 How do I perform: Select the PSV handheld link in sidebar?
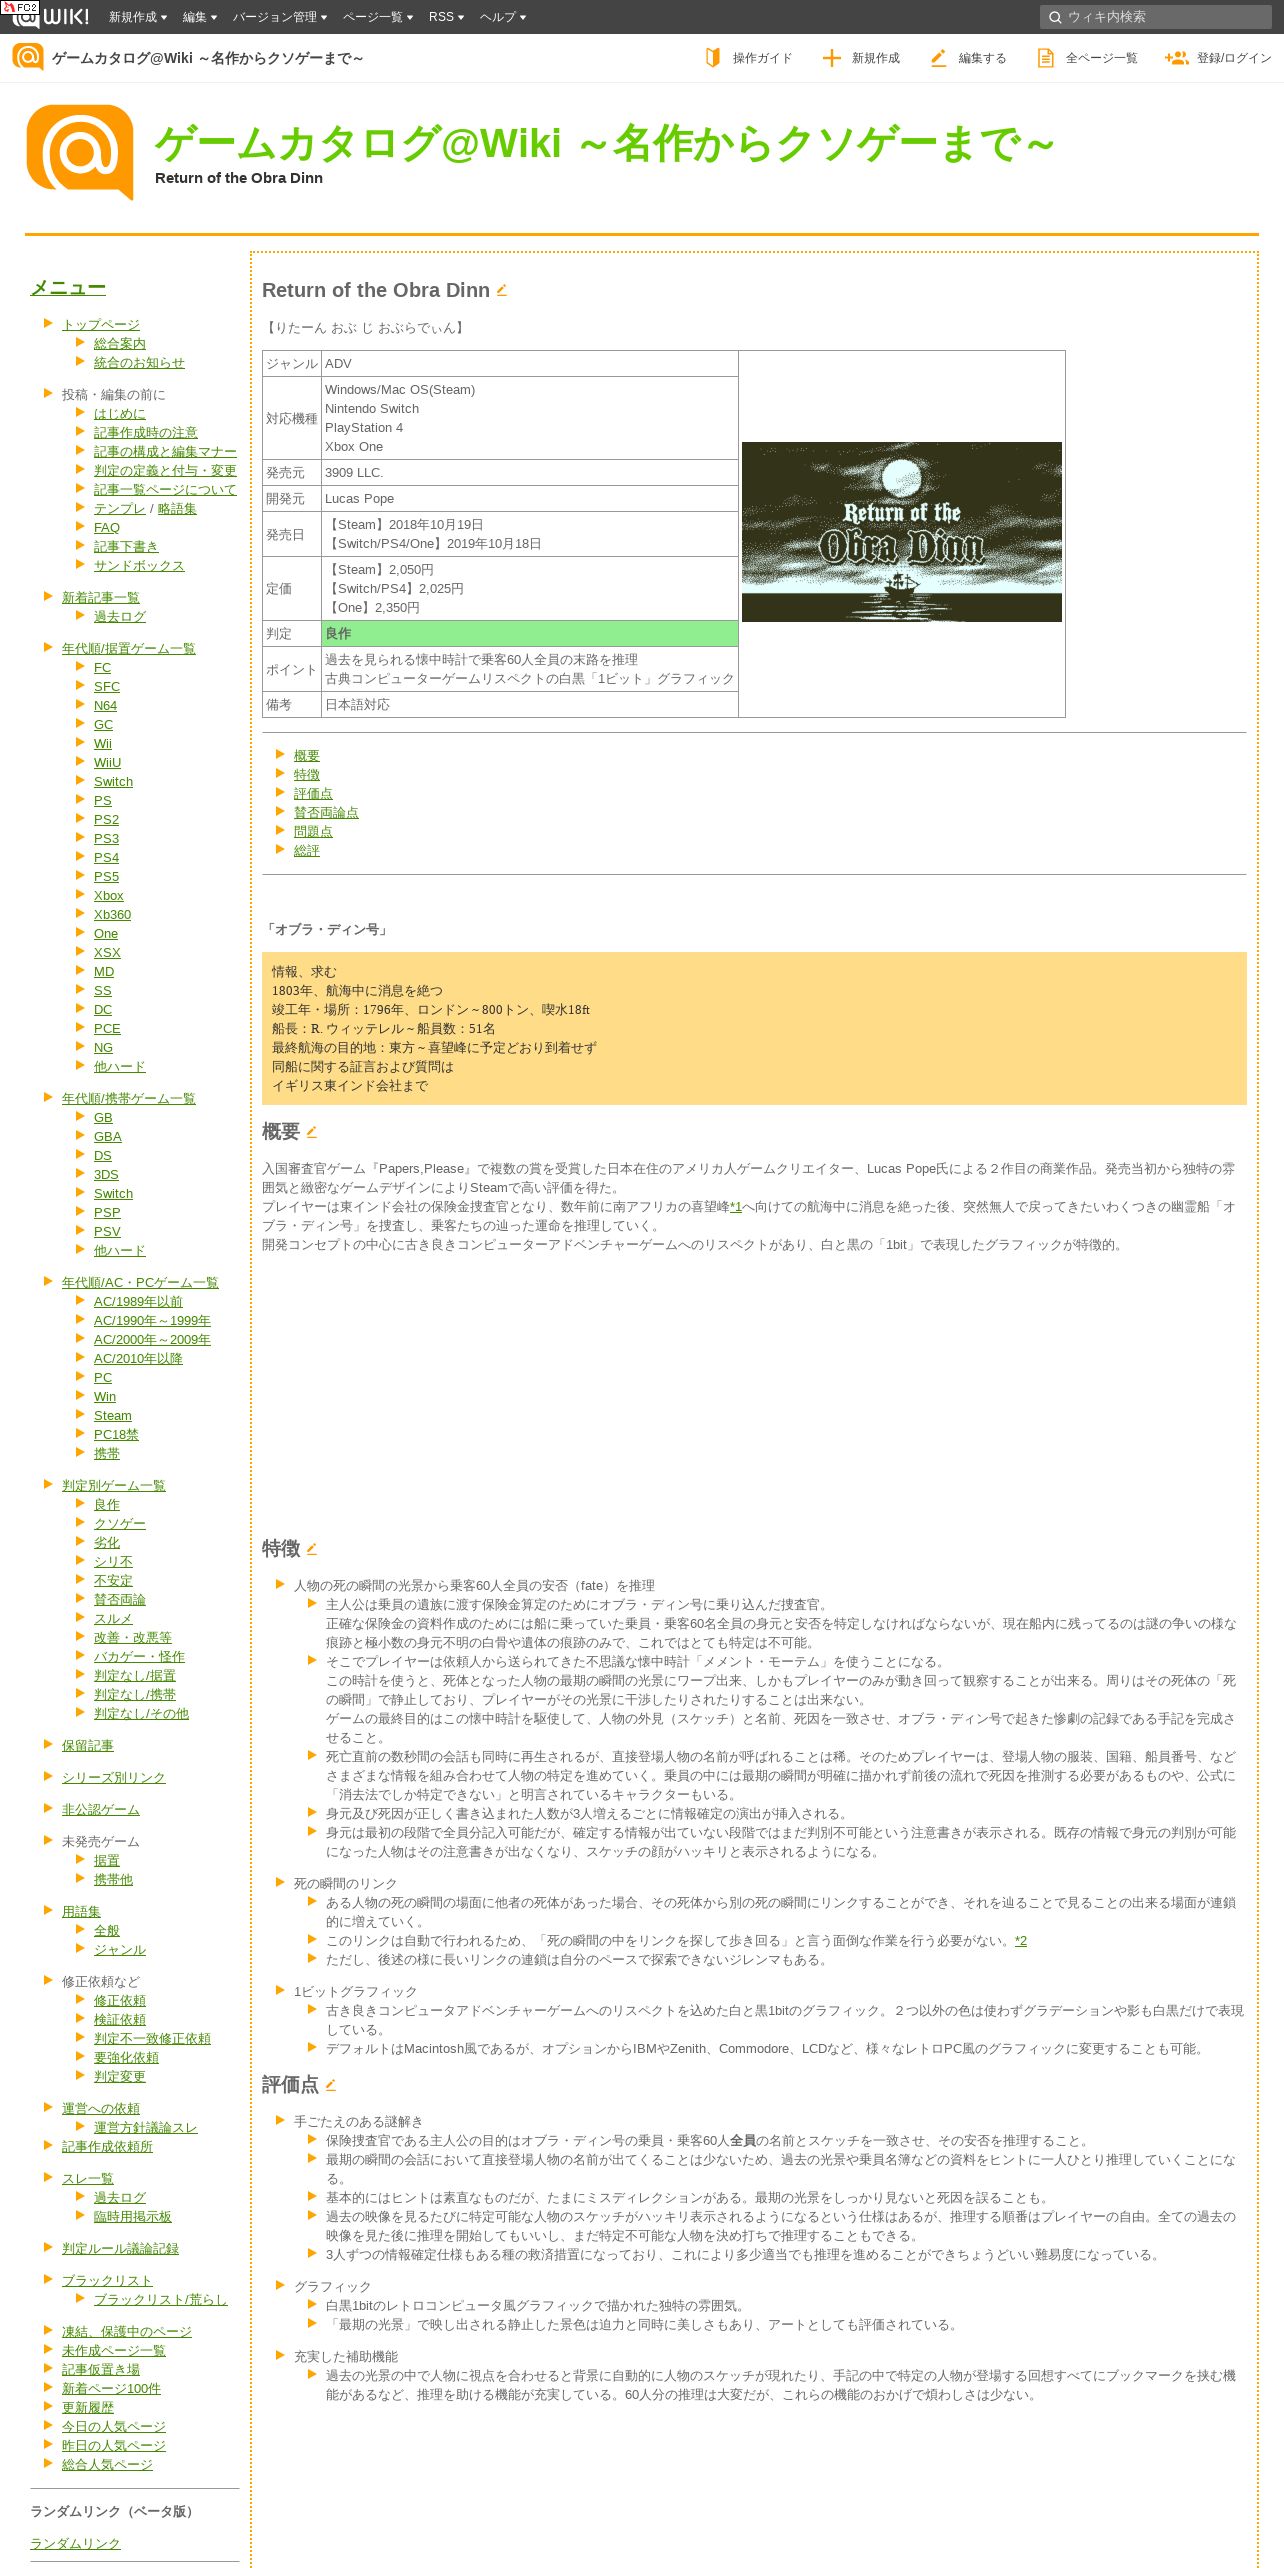[107, 1232]
